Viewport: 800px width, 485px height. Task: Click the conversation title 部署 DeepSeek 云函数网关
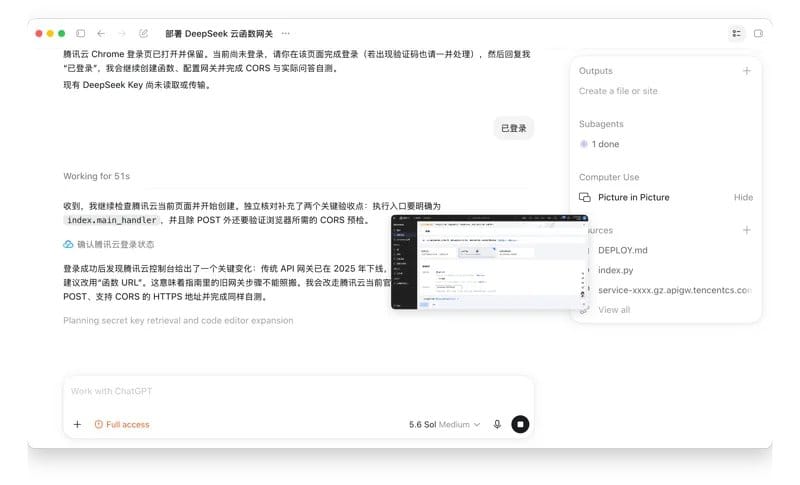click(x=219, y=34)
